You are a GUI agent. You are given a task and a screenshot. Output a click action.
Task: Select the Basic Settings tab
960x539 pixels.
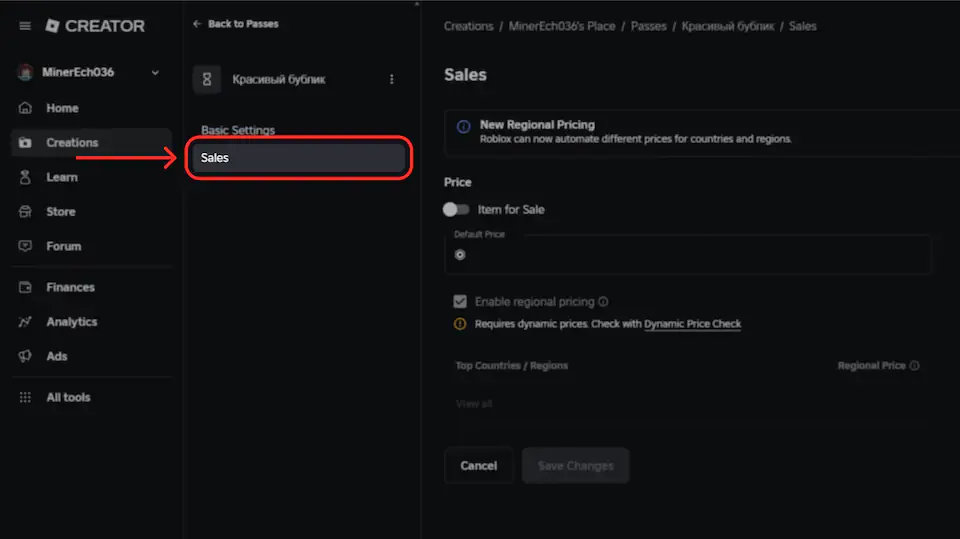click(238, 130)
